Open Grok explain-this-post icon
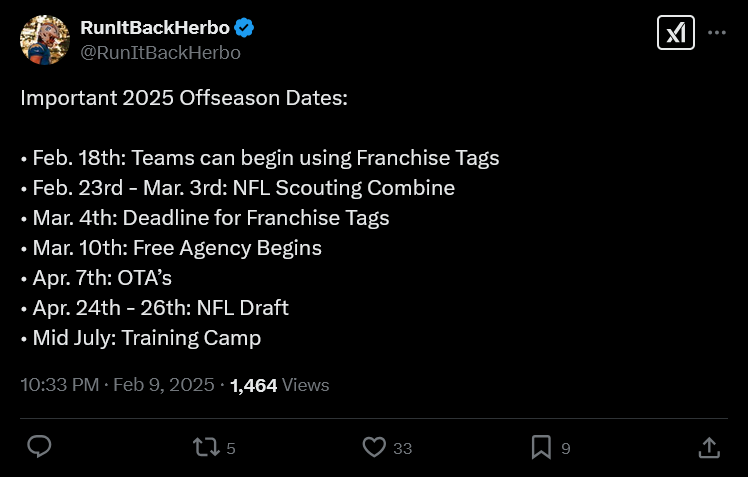748x477 pixels. tap(675, 33)
